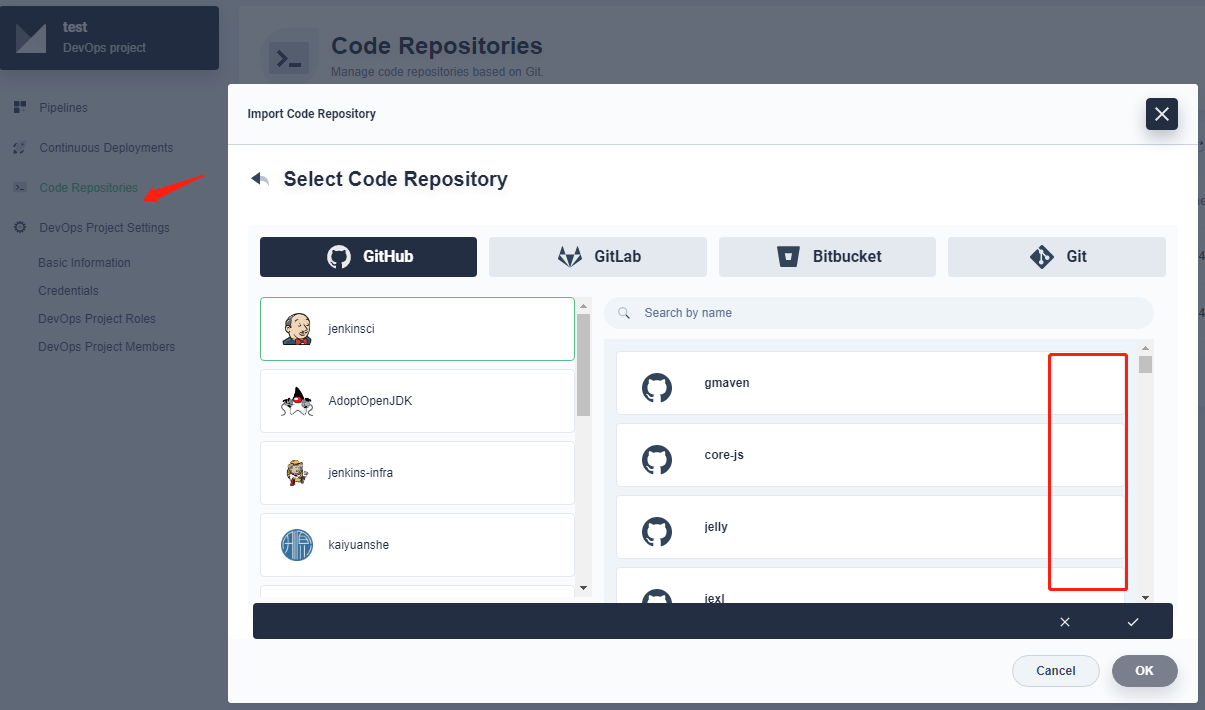
Task: Switch to the Bitbucket tab
Action: click(827, 257)
